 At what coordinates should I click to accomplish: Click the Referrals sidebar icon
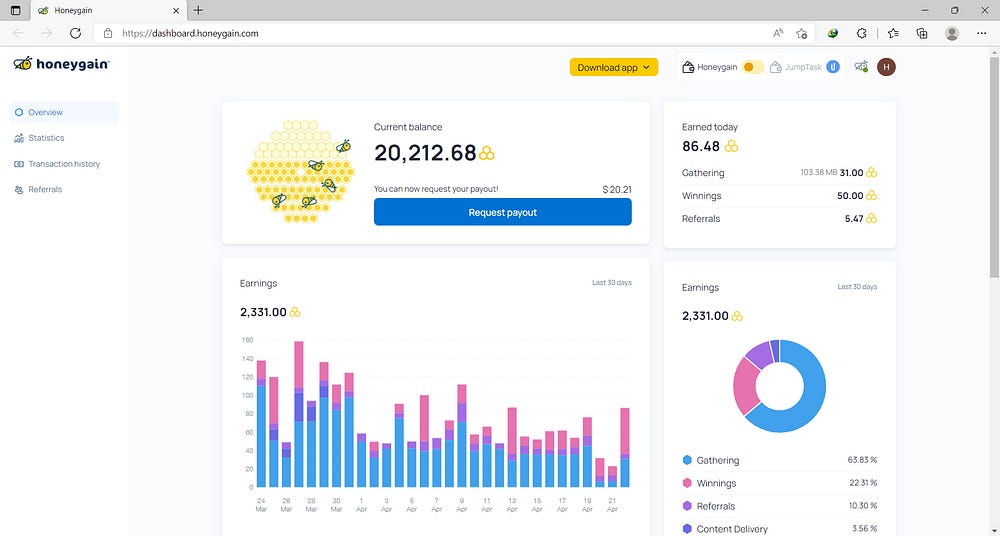tap(18, 190)
